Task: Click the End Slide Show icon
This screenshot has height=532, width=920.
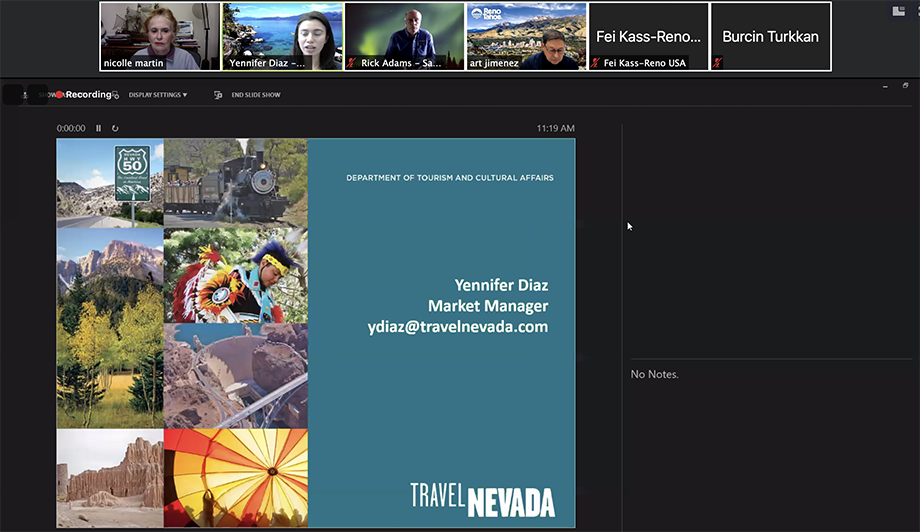Action: tap(218, 95)
